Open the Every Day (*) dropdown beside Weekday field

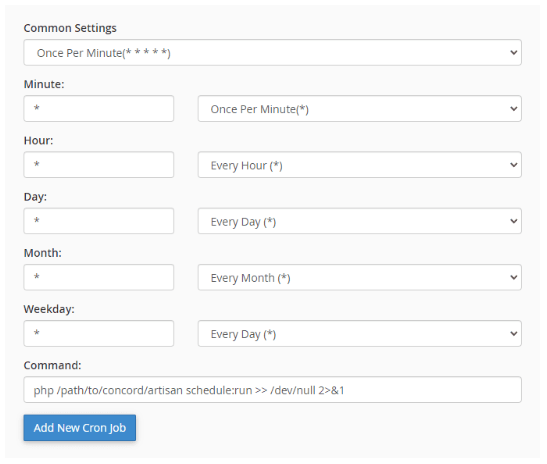tap(360, 334)
